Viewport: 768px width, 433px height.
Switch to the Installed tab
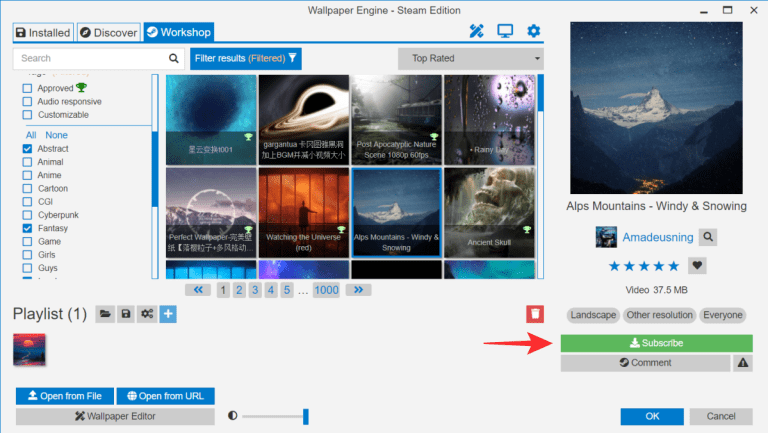(x=43, y=32)
